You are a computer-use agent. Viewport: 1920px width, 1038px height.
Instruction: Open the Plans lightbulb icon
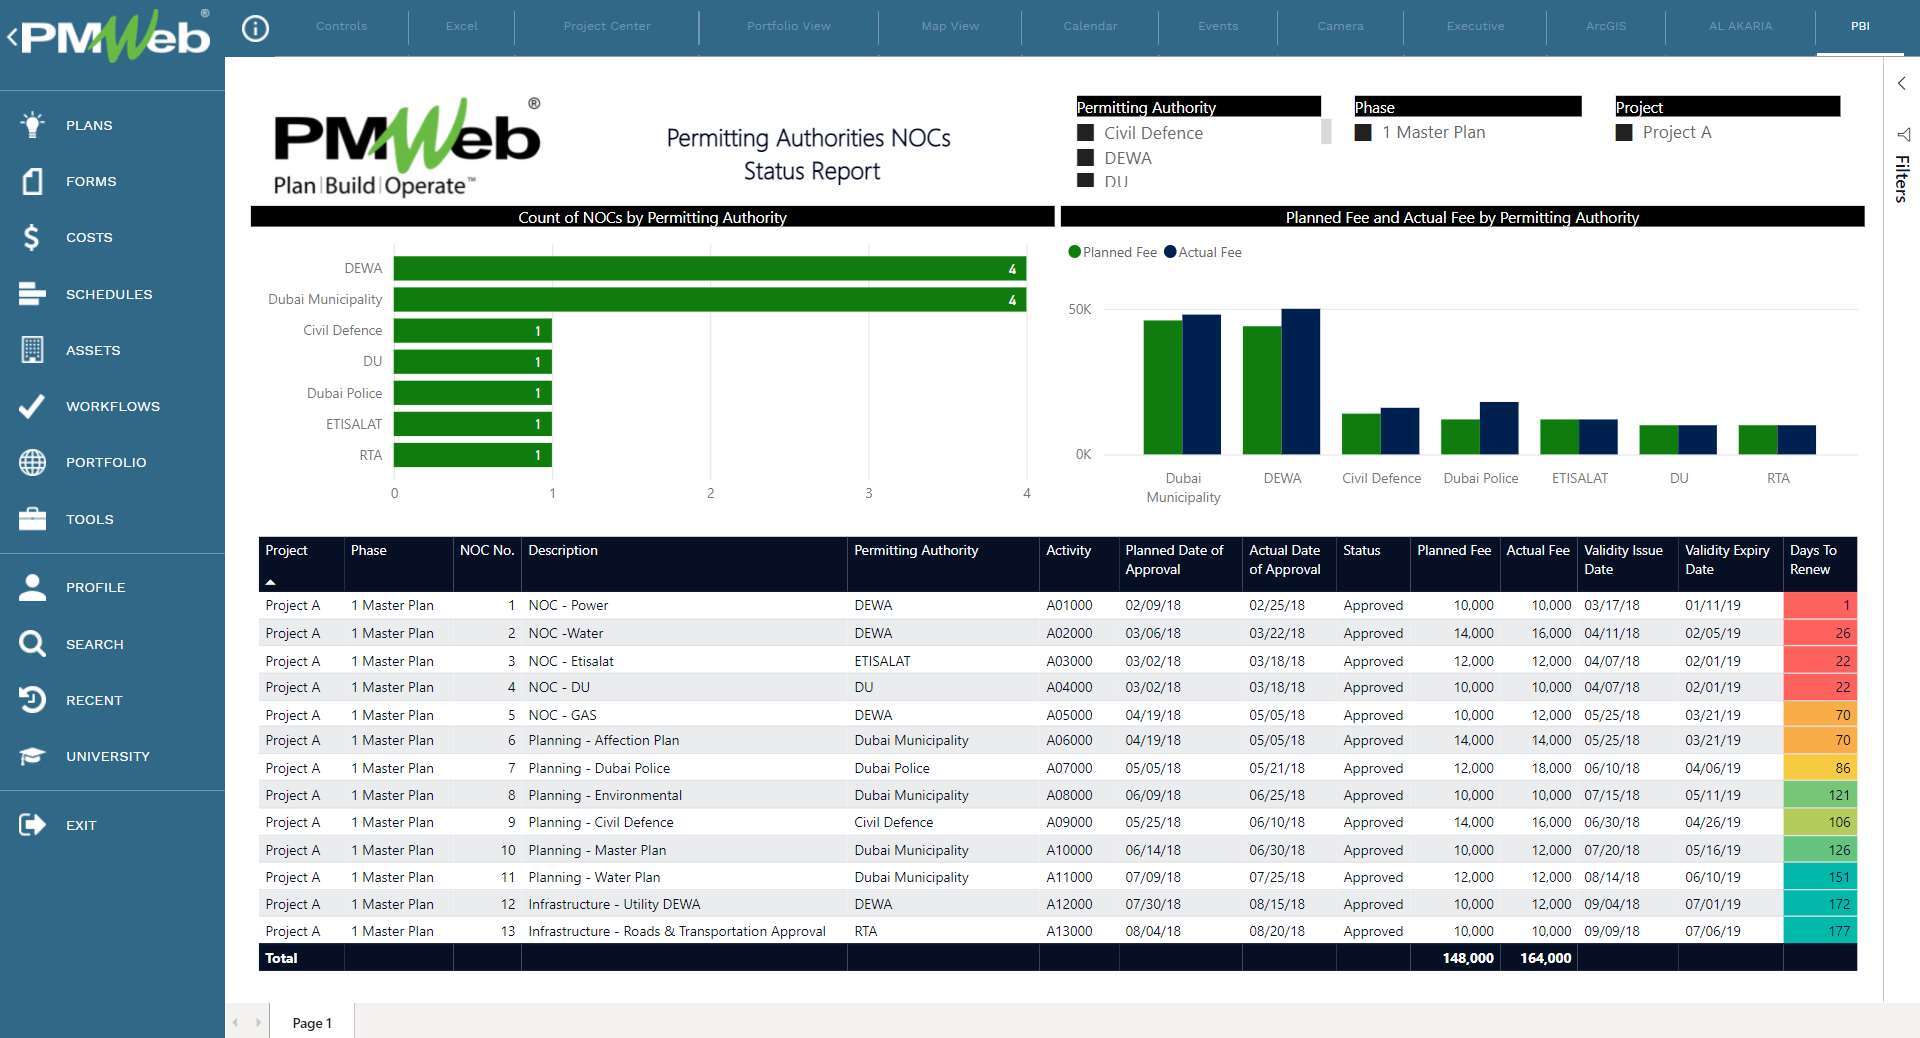pyautogui.click(x=32, y=125)
